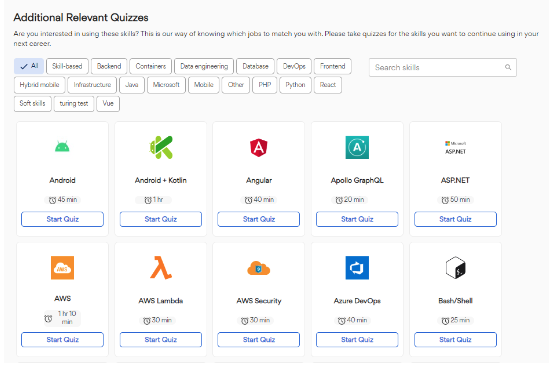Click the AWS Lambda card title
The width and height of the screenshot is (549, 375).
[161, 301]
